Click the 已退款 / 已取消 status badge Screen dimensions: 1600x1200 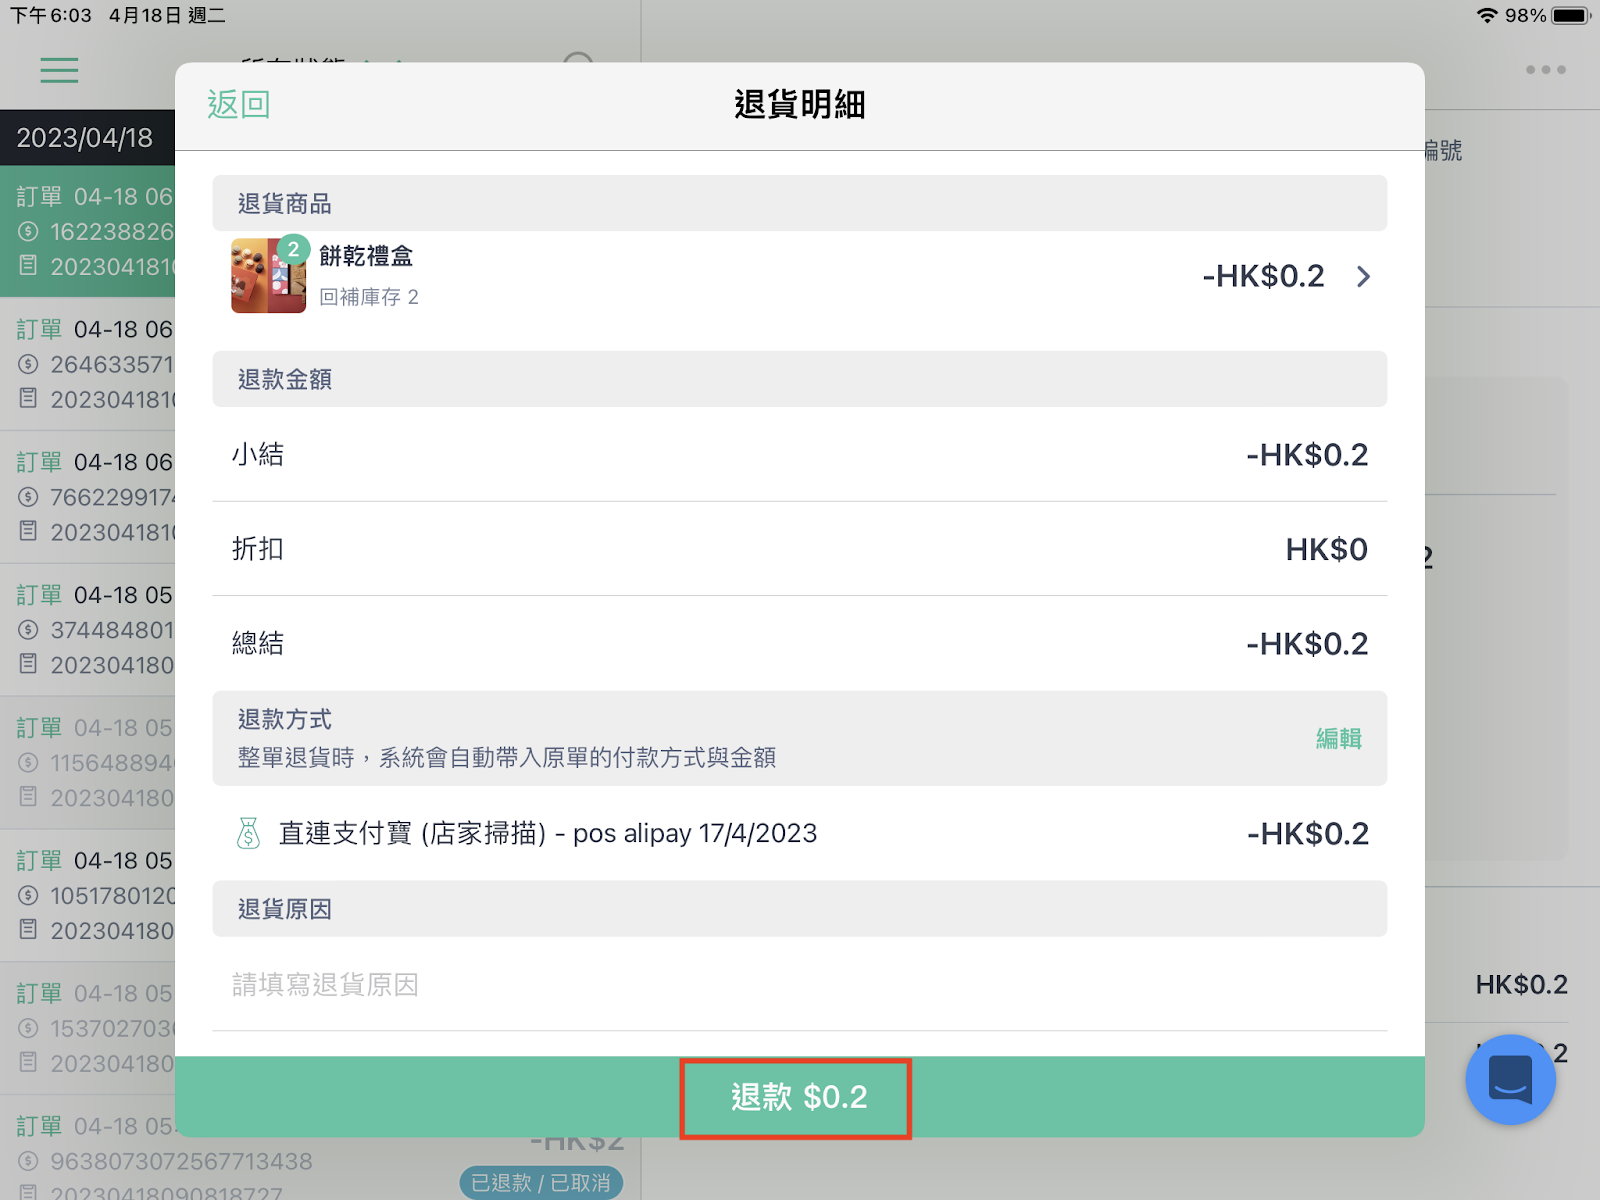pyautogui.click(x=541, y=1182)
